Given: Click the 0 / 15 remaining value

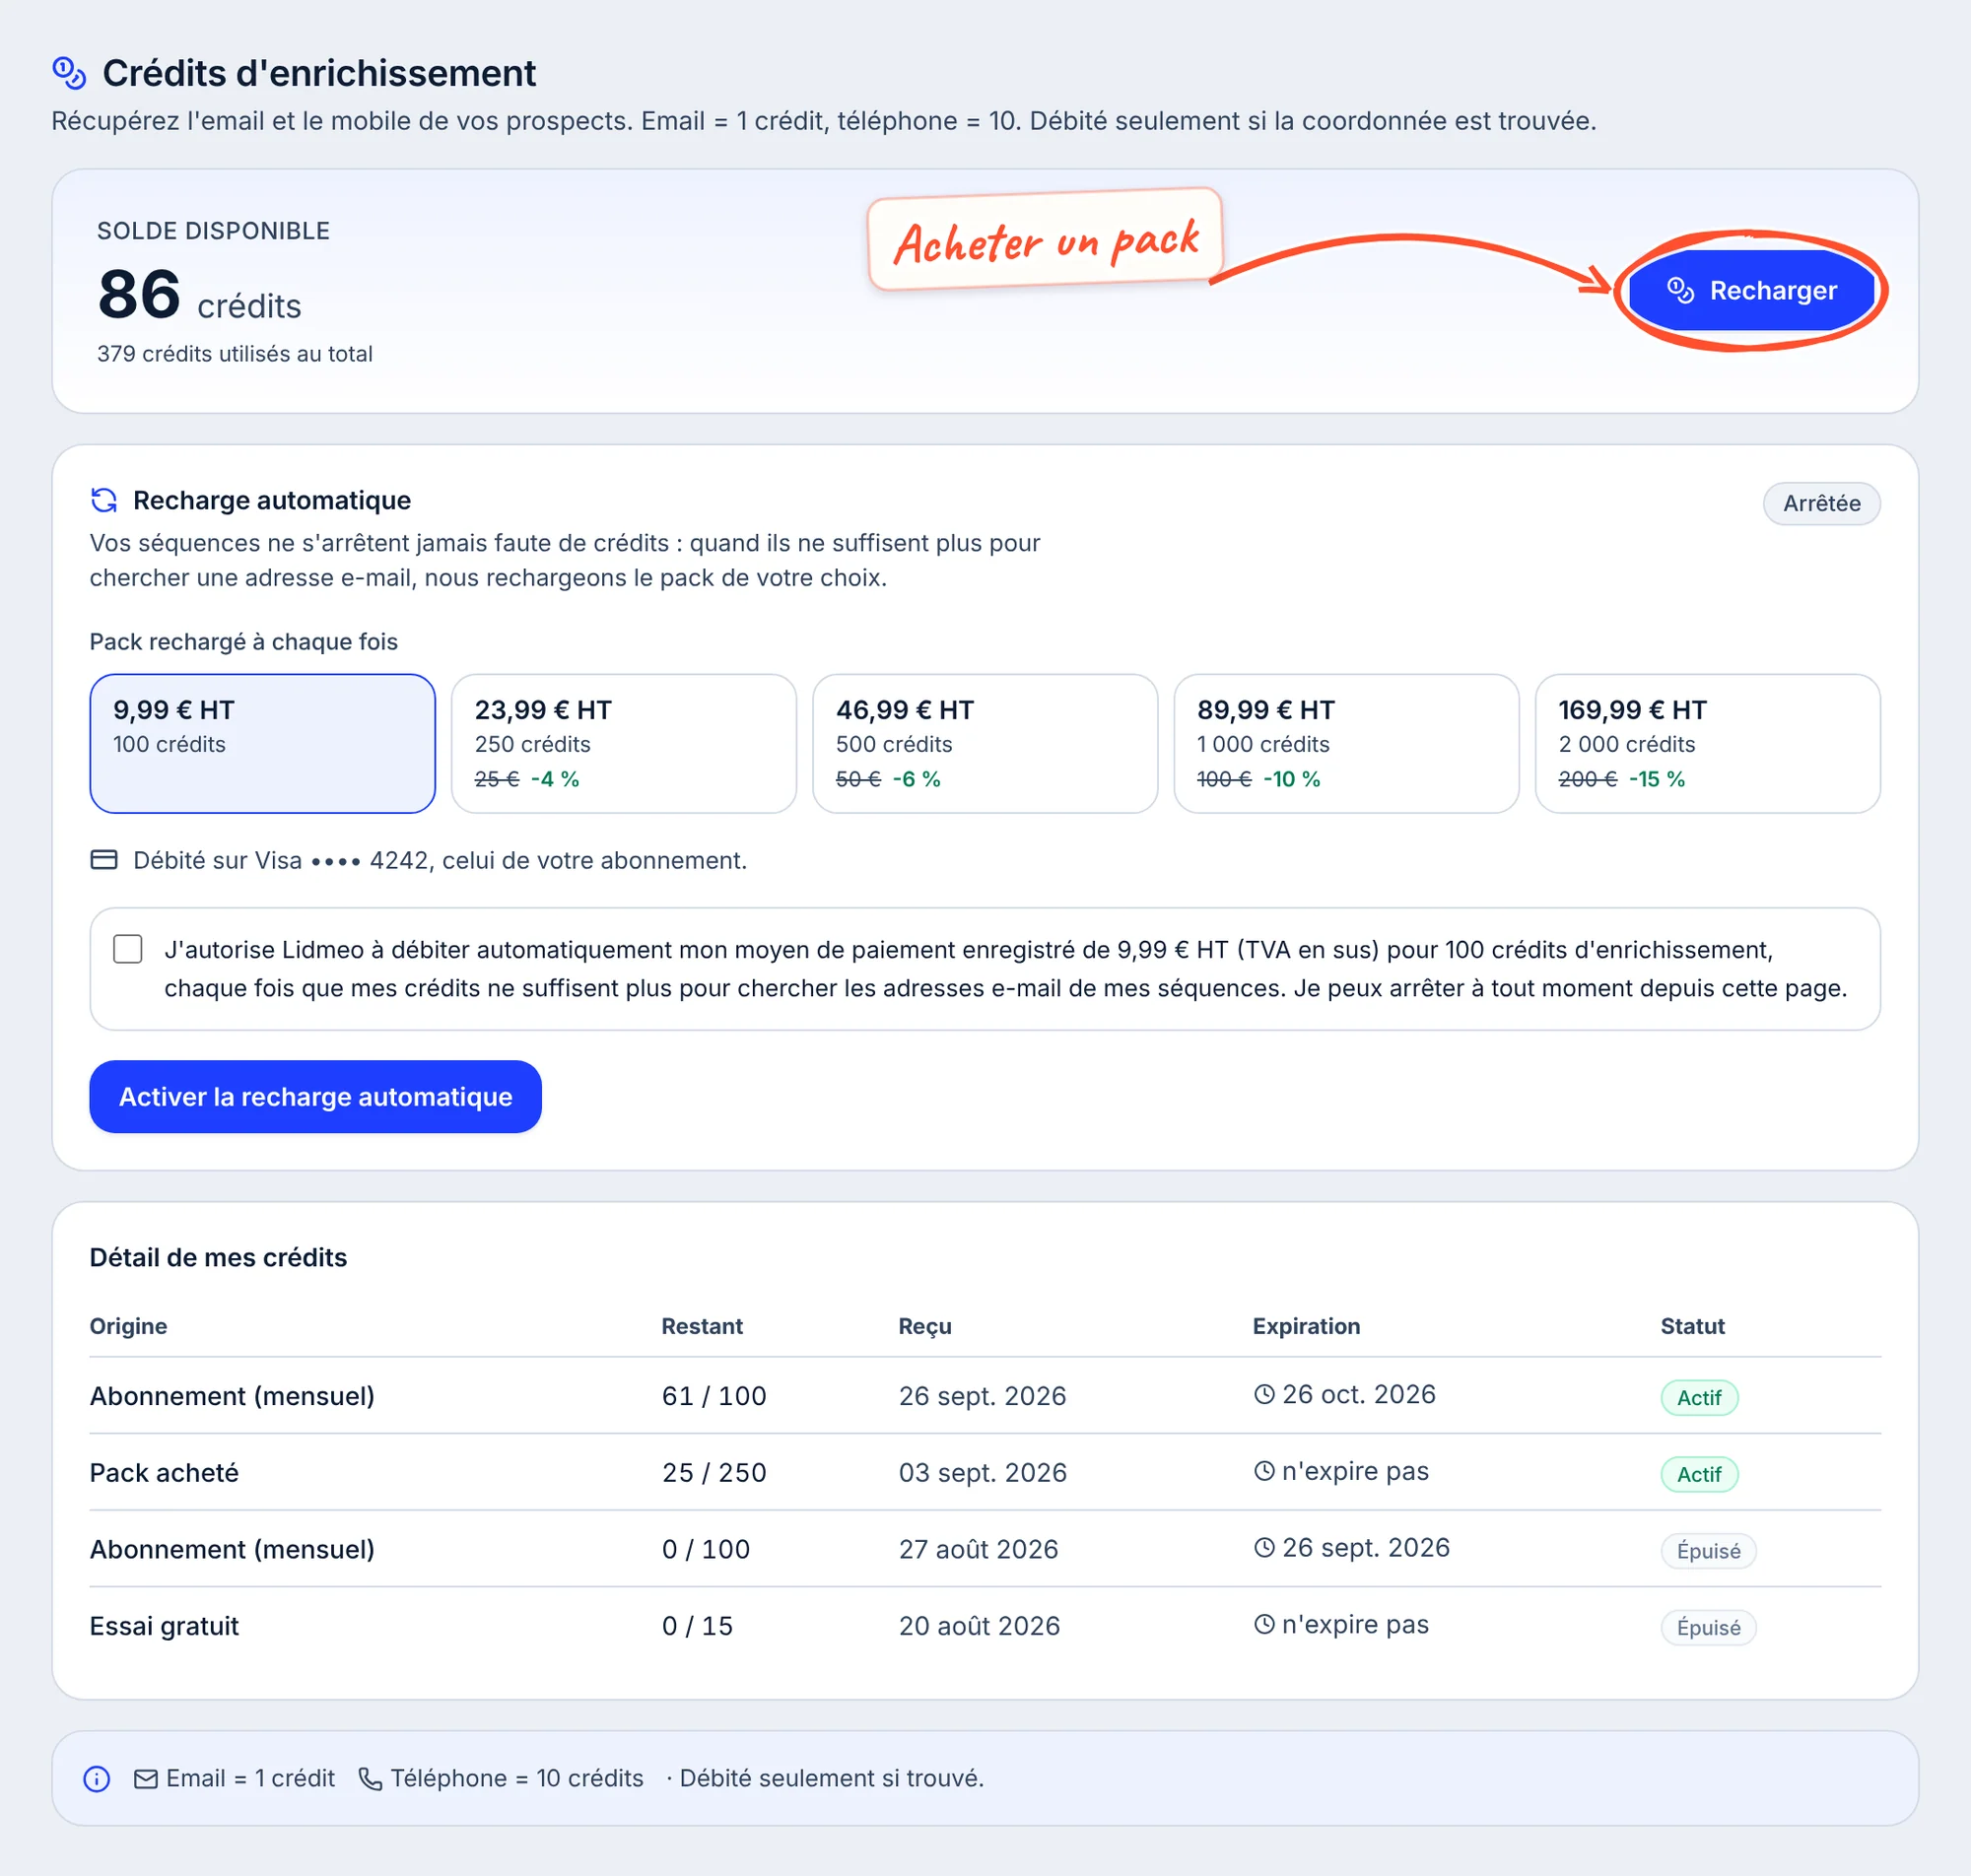Looking at the screenshot, I should 697,1626.
